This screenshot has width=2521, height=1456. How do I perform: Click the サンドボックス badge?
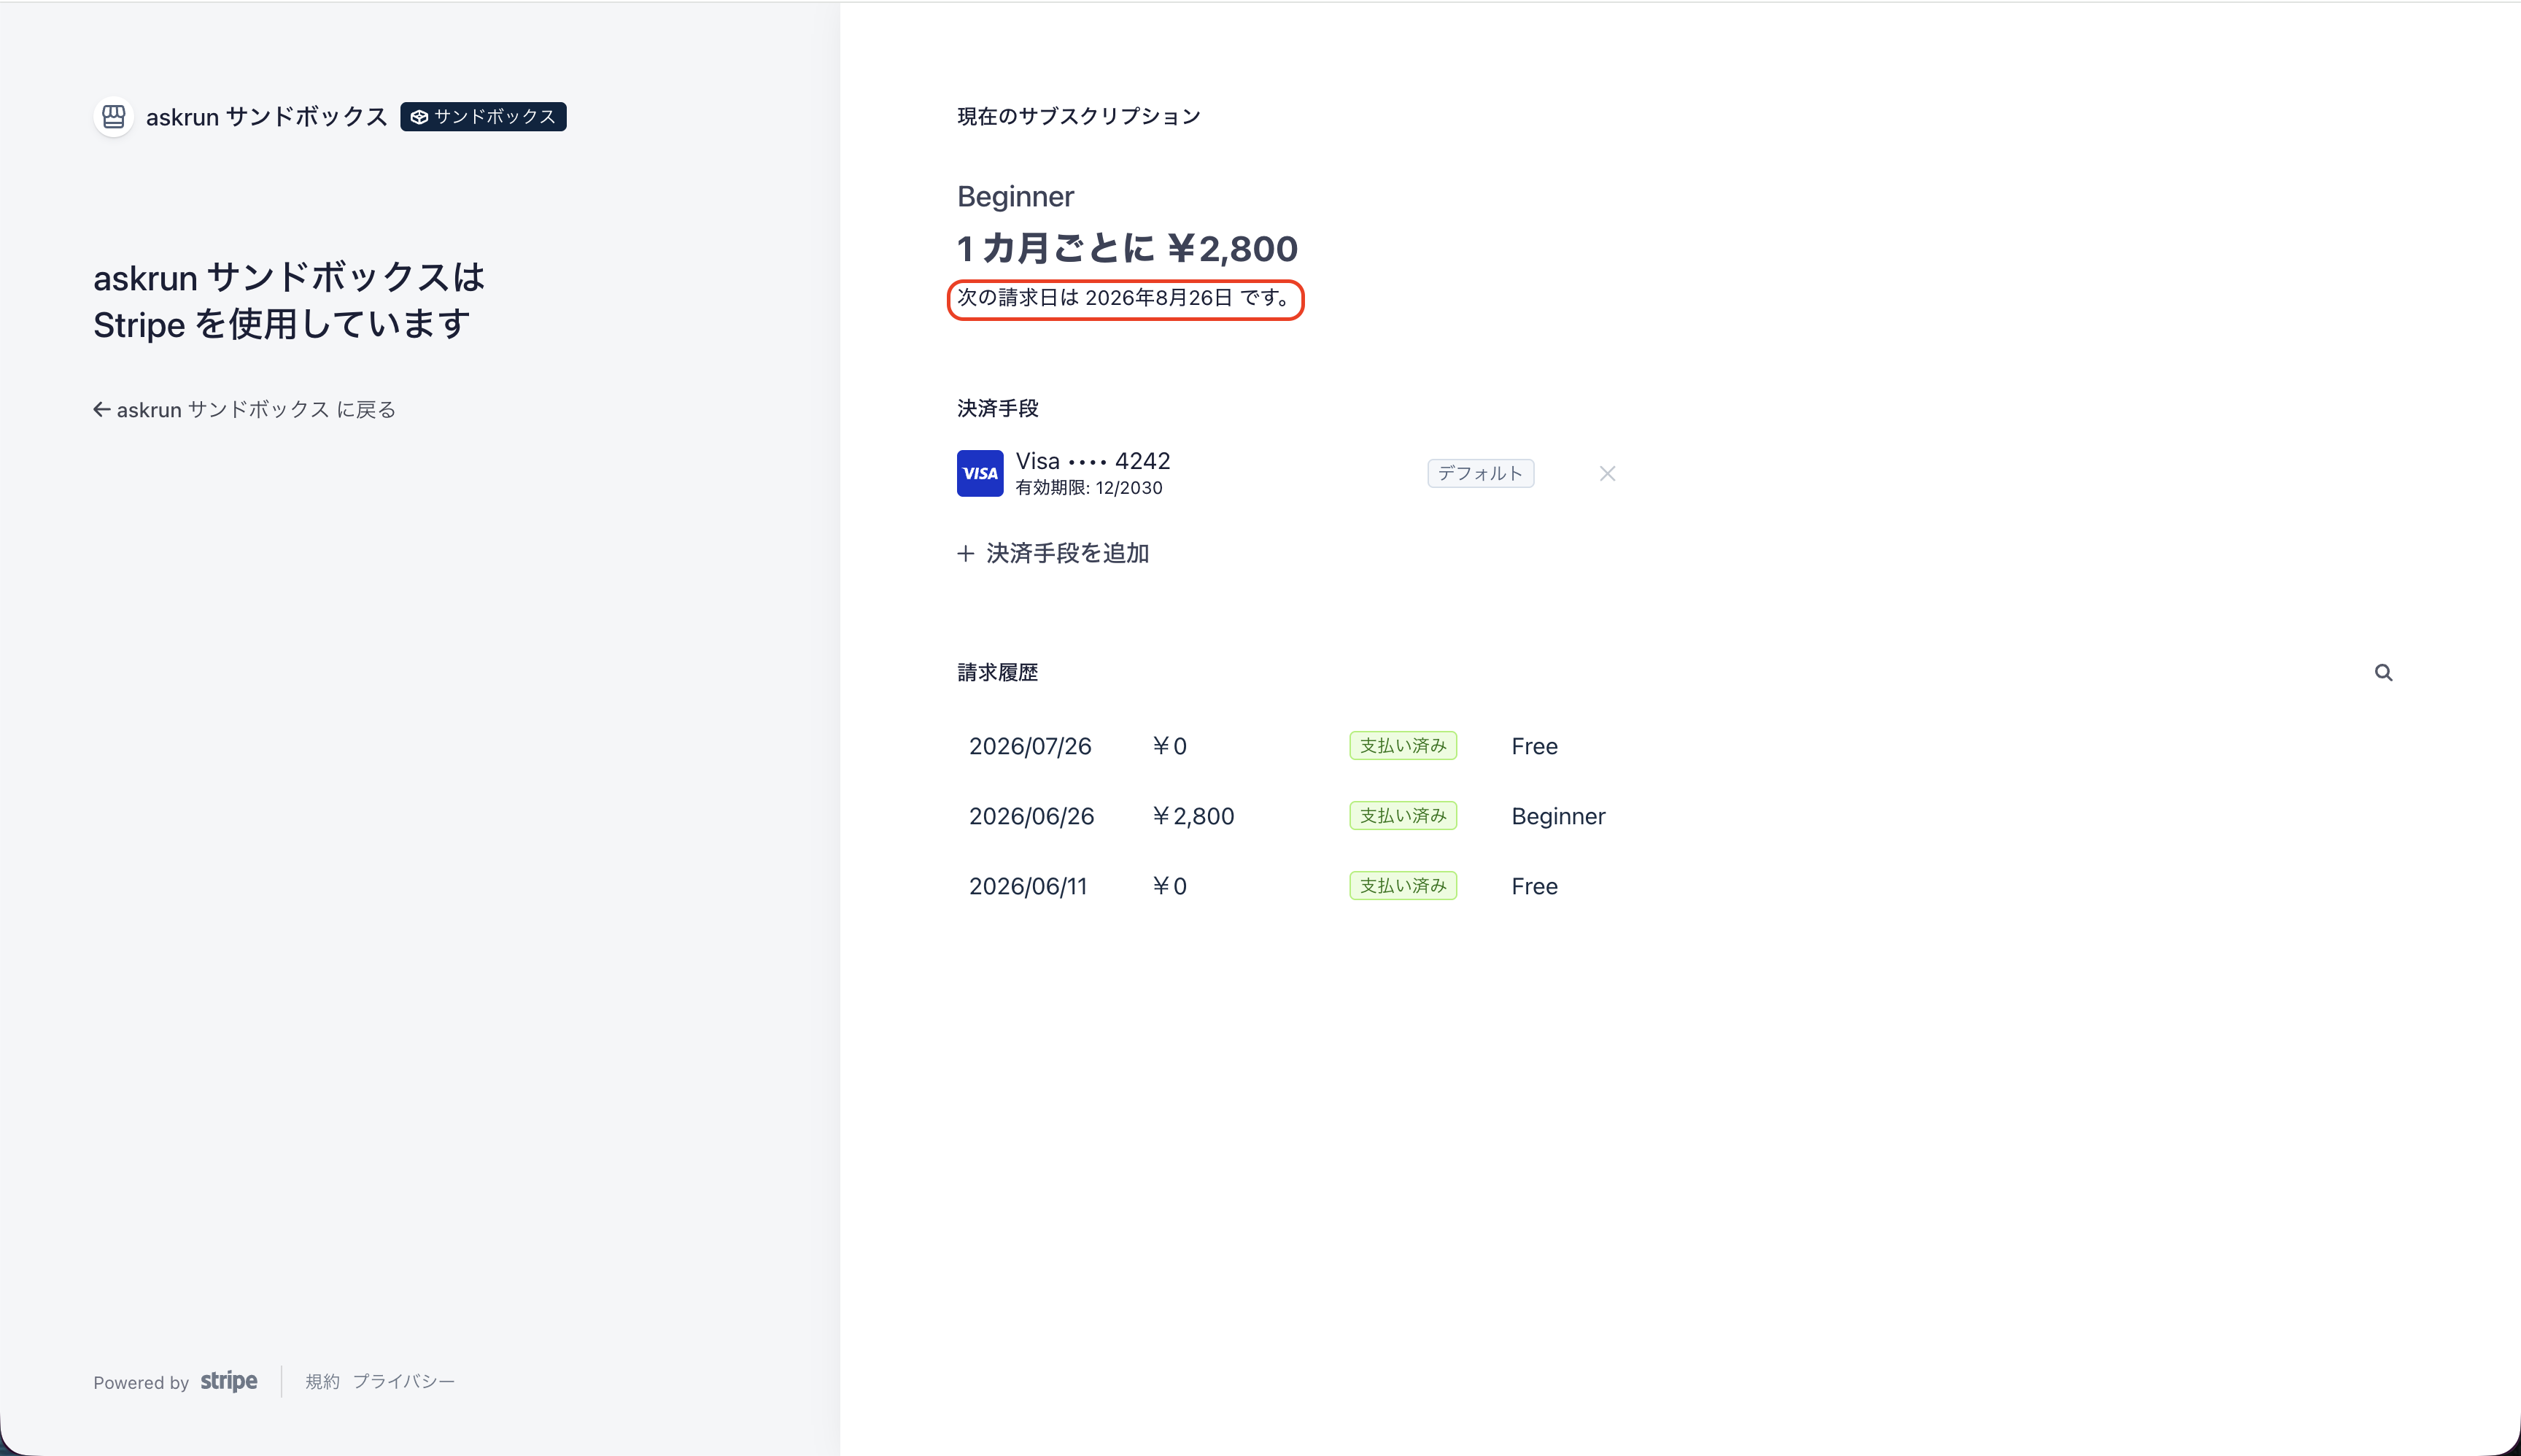(483, 117)
